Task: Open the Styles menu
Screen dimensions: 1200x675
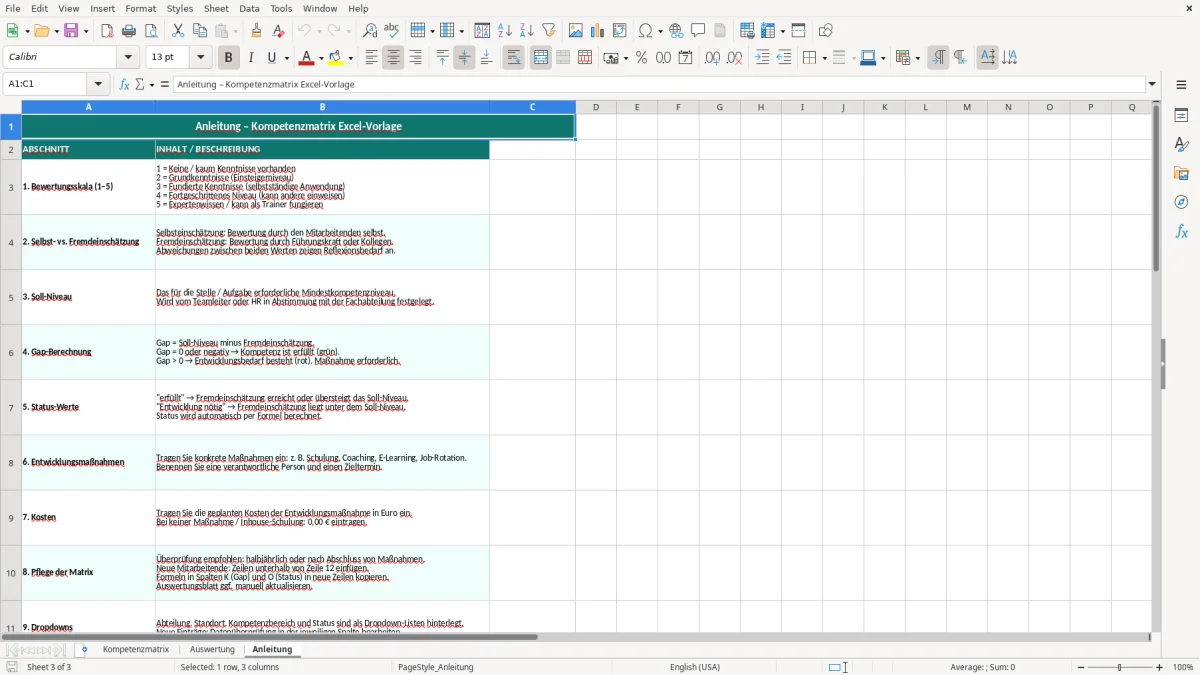Action: tap(180, 8)
